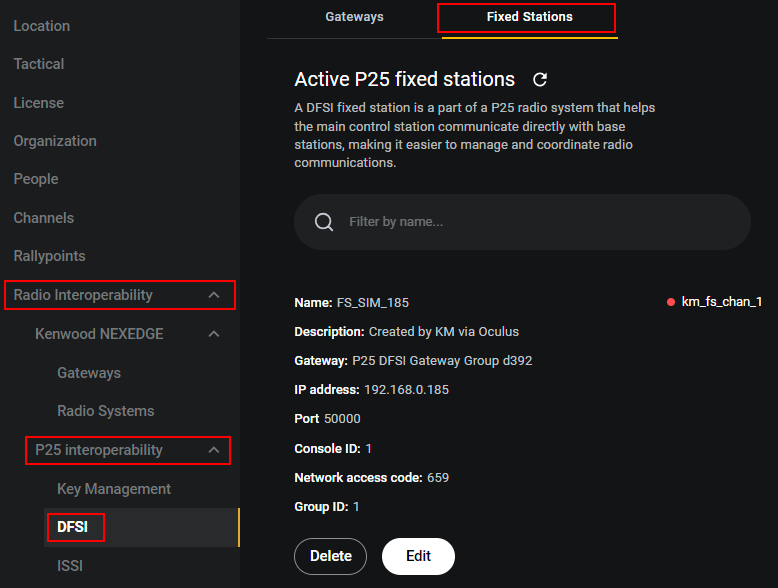The width and height of the screenshot is (778, 588).
Task: Click the red status dot beside km_fs_chan_1
Action: point(671,302)
